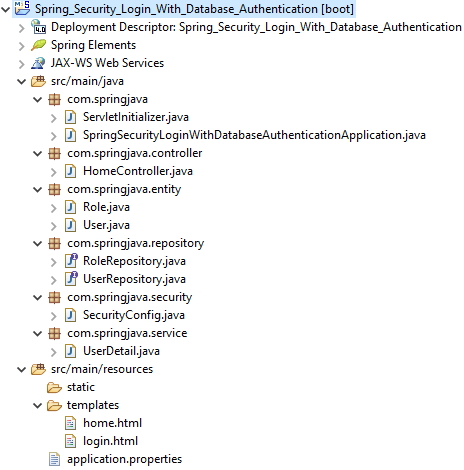Screen dimensions: 464x470
Task: Click the JAX-WS Web Services icon
Action: click(x=38, y=63)
